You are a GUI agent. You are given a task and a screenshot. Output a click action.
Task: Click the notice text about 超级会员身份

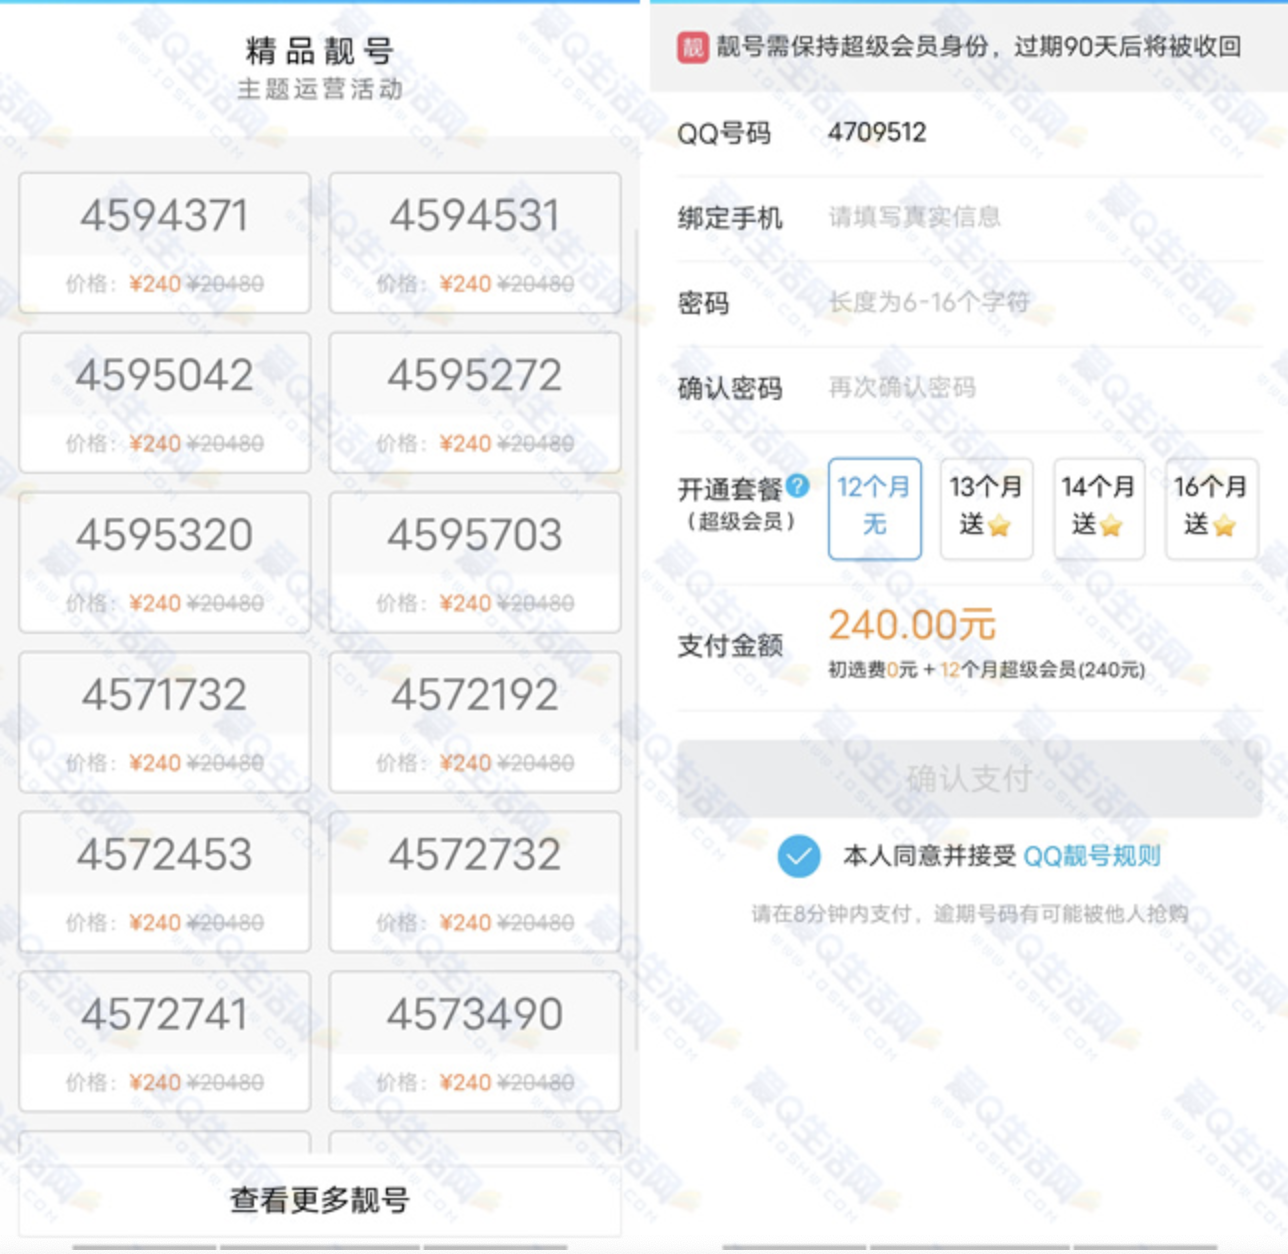(978, 47)
